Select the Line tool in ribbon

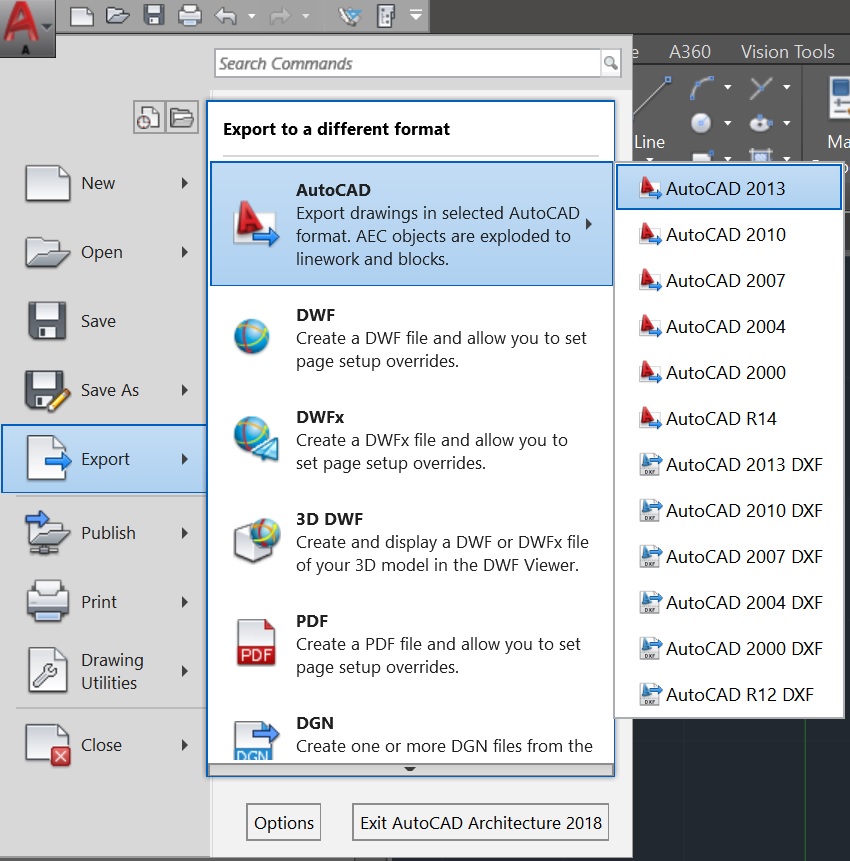coord(651,113)
